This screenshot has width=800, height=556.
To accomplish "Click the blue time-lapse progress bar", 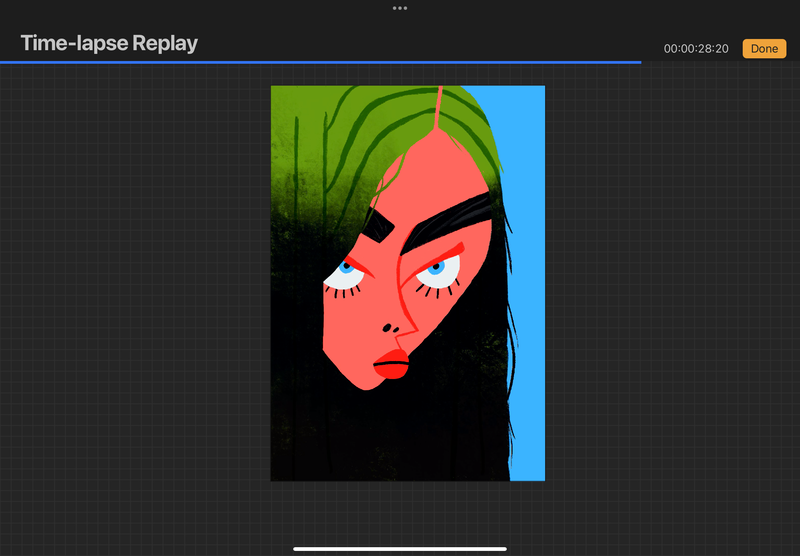I will [x=320, y=62].
